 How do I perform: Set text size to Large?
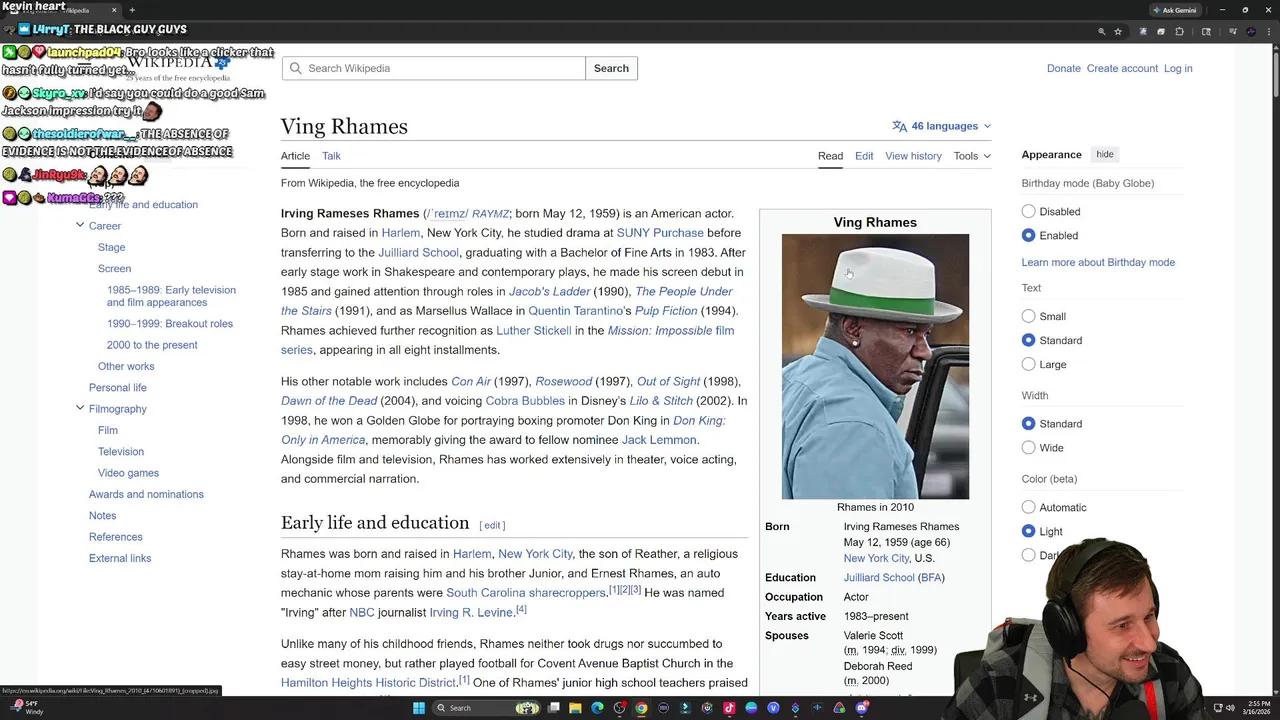[1028, 364]
